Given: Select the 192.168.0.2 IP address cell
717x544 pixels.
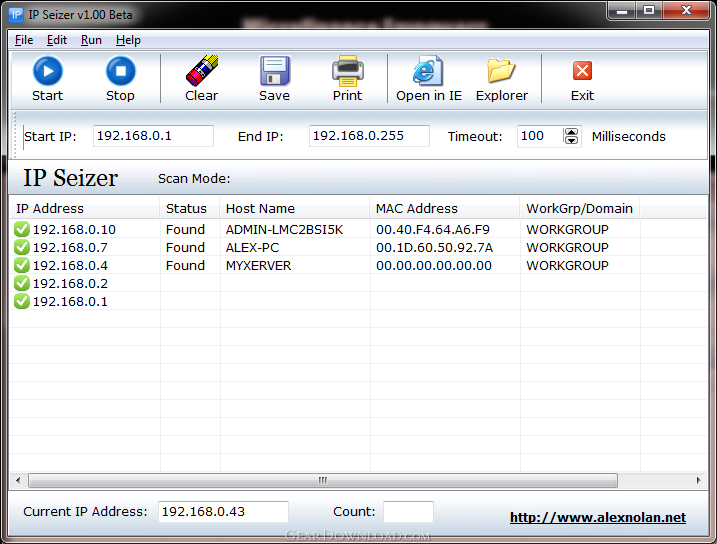Looking at the screenshot, I should click(70, 283).
